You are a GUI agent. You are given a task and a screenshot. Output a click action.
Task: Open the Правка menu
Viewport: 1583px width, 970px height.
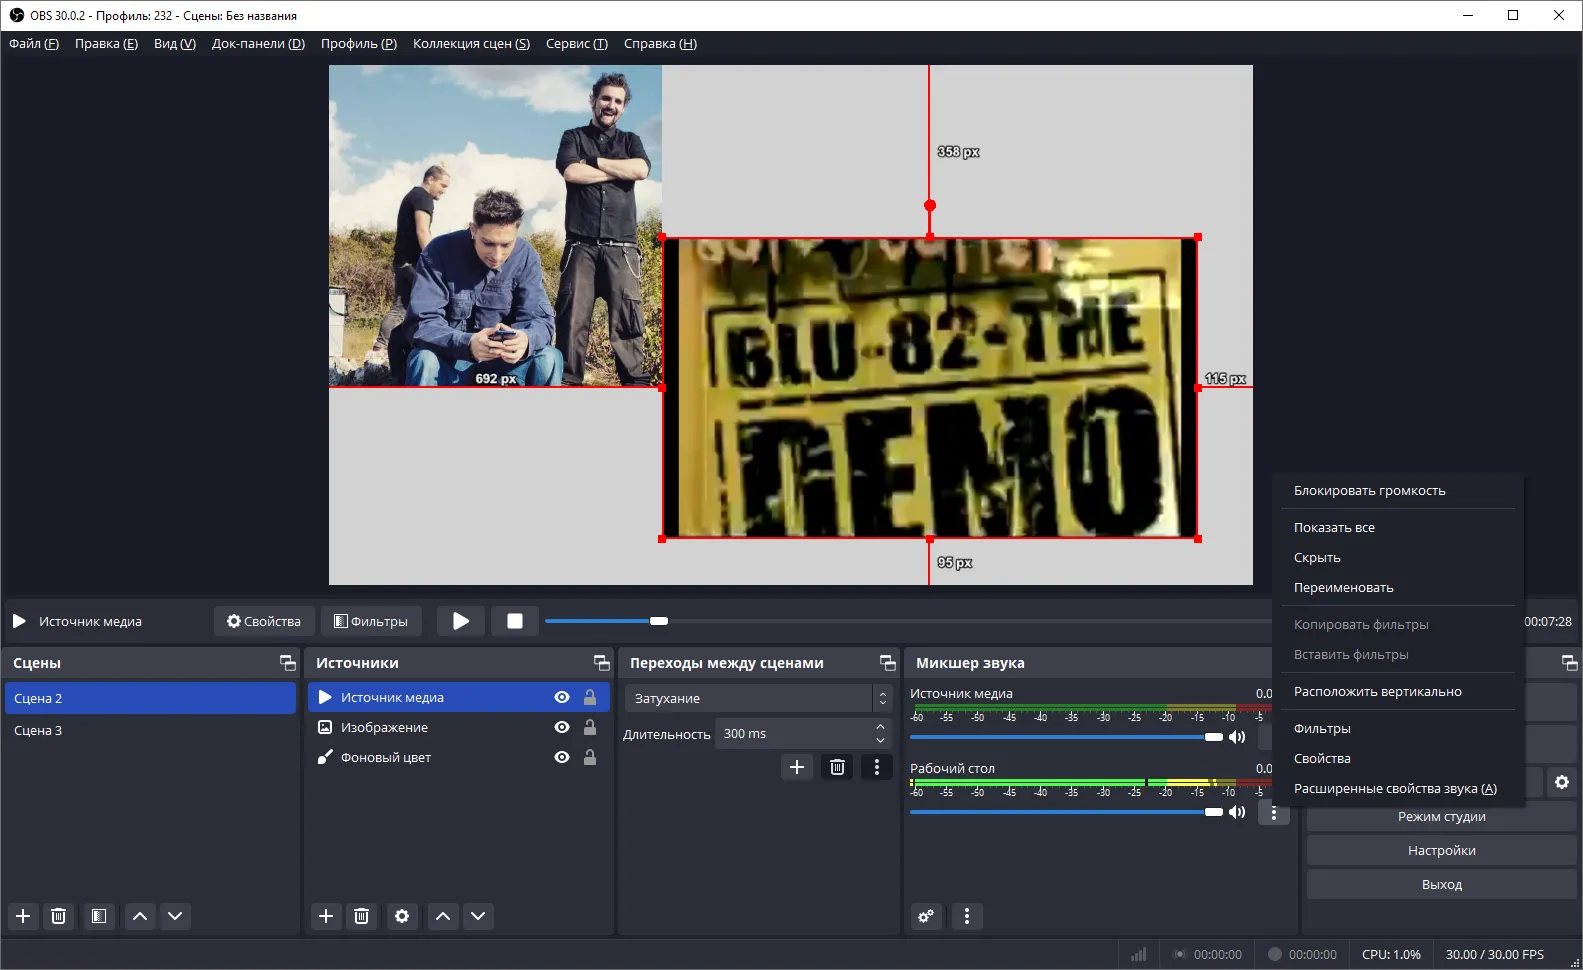106,44
